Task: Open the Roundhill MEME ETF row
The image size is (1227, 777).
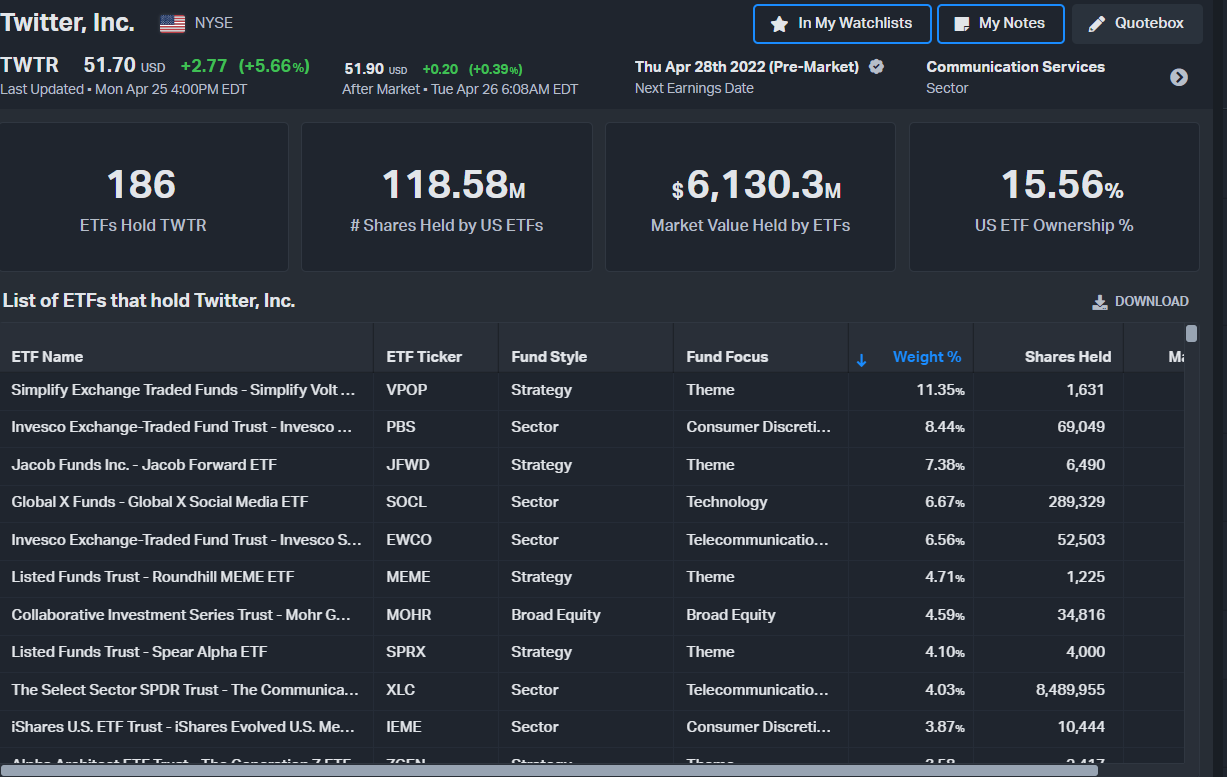Action: (x=153, y=577)
